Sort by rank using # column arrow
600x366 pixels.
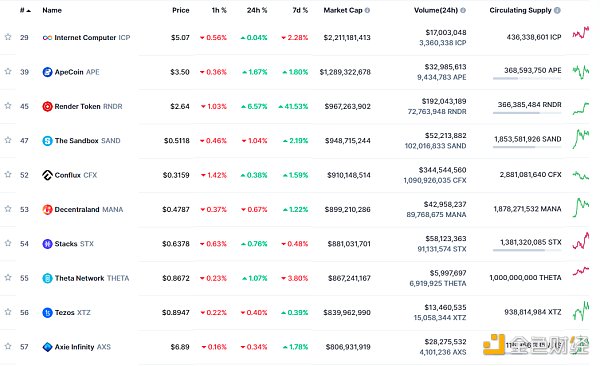tap(25, 10)
